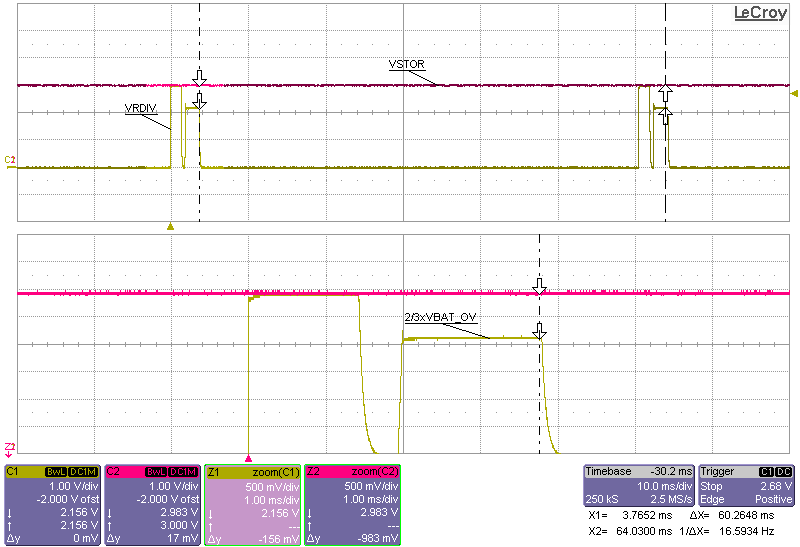Click the C1 Δy 0 mV readout
This screenshot has width=800, height=547.
[x=85, y=538]
